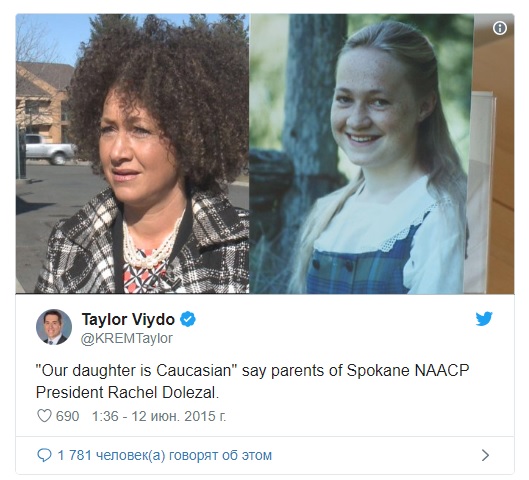The height and width of the screenshot is (480, 529).
Task: Expand the conversation with the right chevron
Action: 485,455
